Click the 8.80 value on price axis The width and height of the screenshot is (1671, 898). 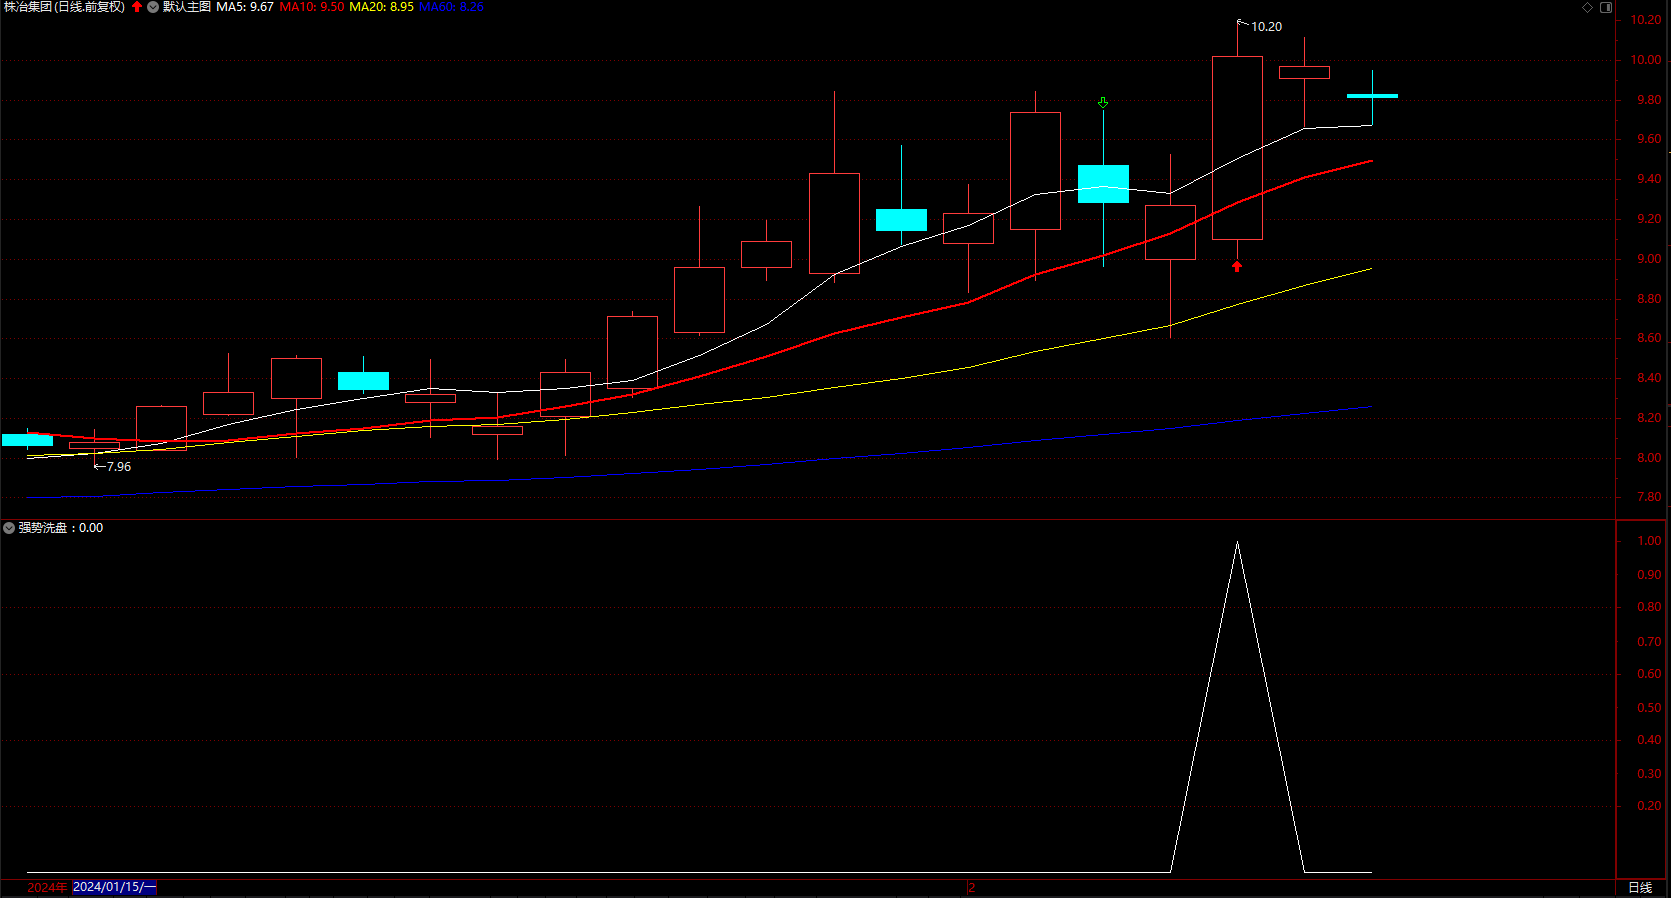1649,299
